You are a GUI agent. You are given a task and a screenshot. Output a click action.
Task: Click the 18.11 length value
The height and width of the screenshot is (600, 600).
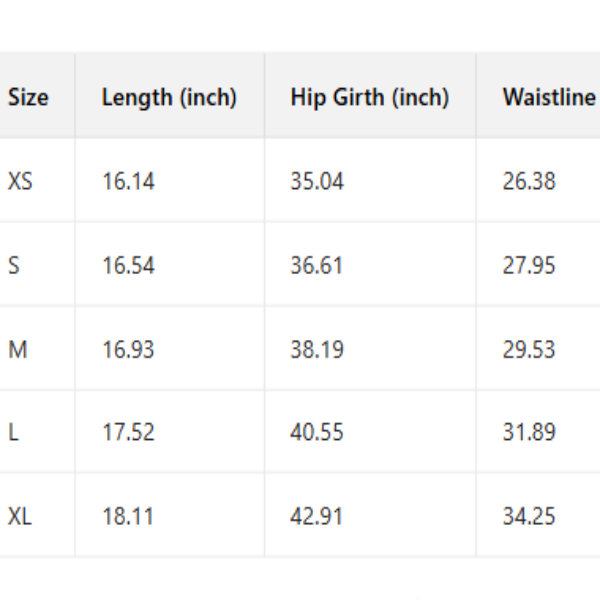tap(128, 517)
